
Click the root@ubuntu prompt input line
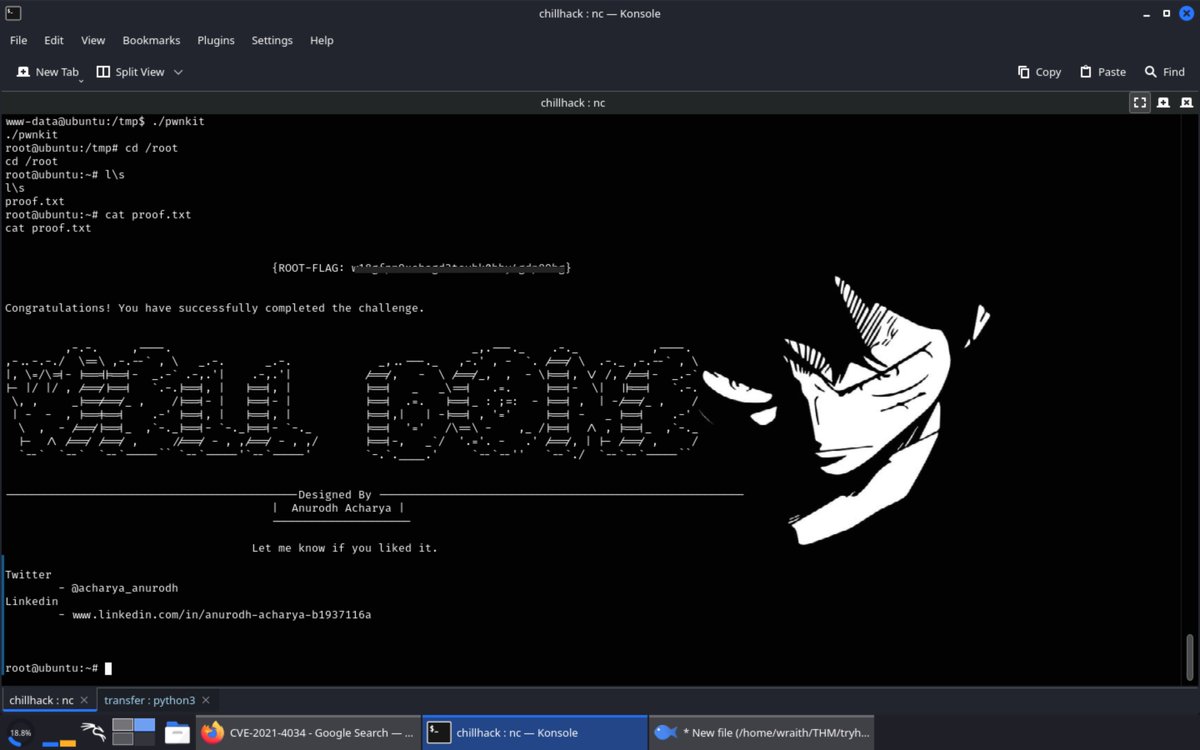pyautogui.click(x=58, y=668)
